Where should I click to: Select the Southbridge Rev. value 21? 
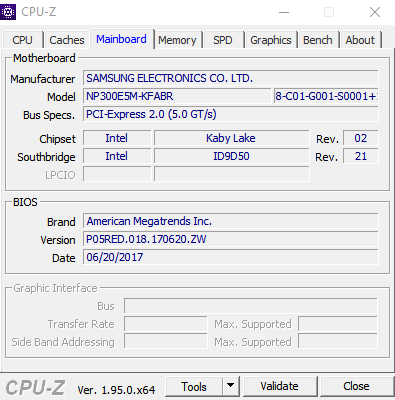tap(361, 156)
